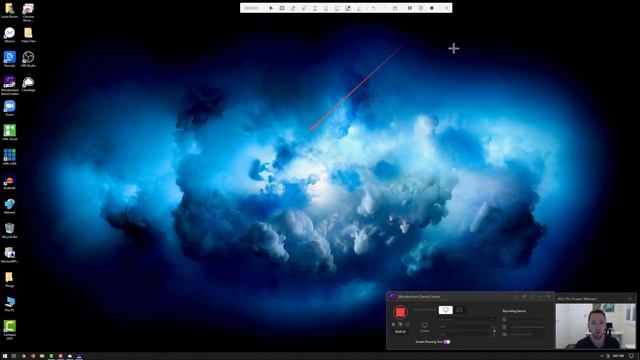Viewport: 640px width, 360px height.
Task: Open the Audacity desktop shortcut
Action: pos(9,182)
